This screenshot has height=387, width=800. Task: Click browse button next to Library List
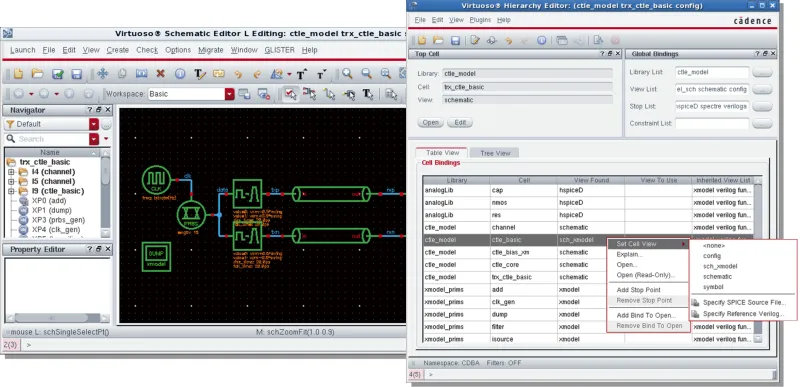[762, 73]
